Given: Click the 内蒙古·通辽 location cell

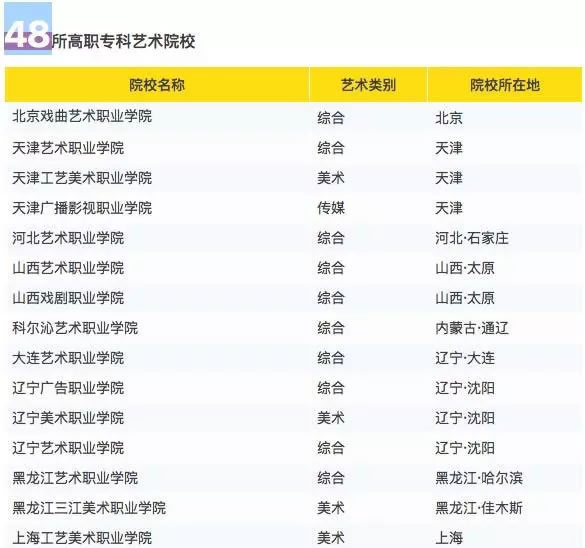Looking at the screenshot, I should [472, 328].
